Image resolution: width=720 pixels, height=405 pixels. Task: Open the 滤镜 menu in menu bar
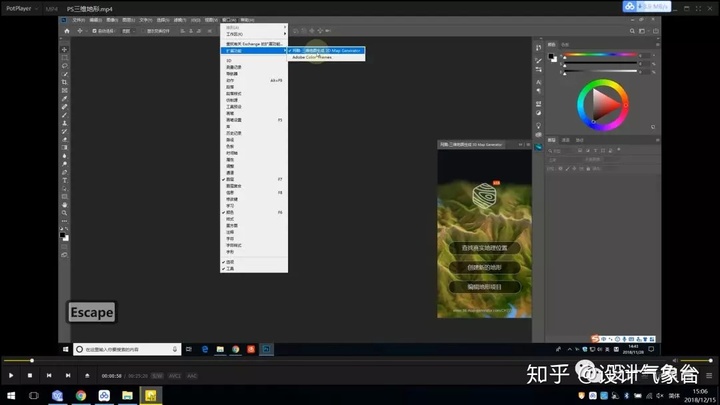pyautogui.click(x=179, y=20)
